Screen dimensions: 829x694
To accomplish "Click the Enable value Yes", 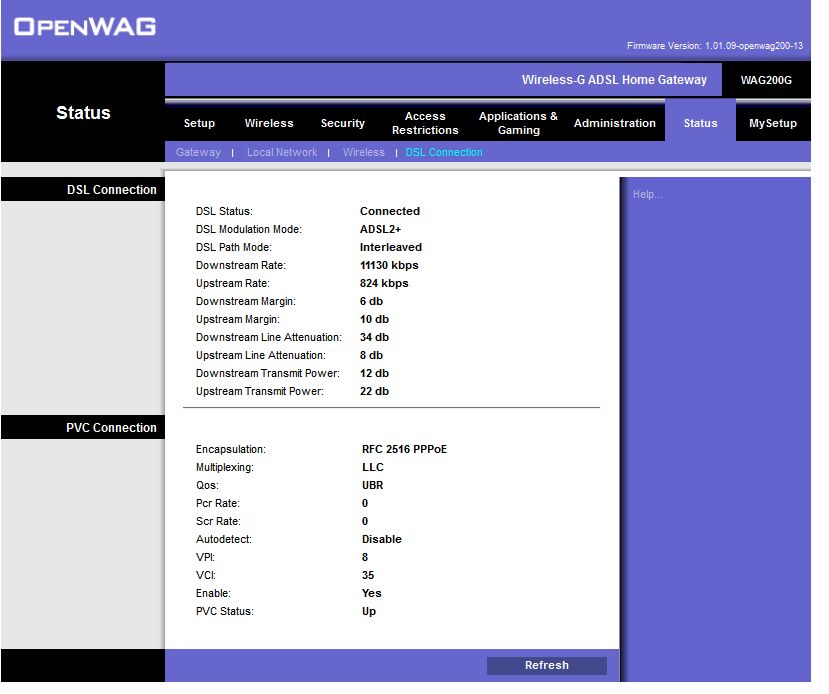I will [372, 593].
